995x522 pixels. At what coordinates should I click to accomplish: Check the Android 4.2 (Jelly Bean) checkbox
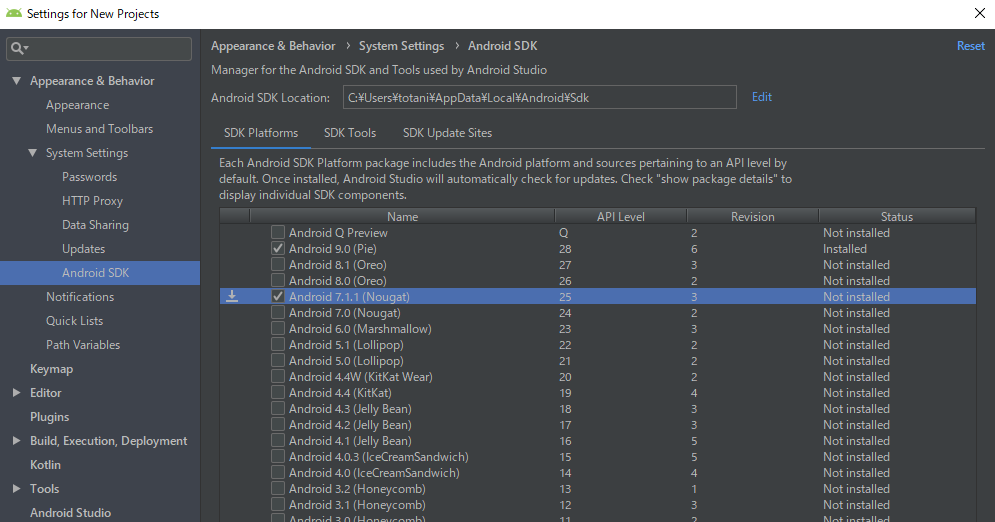(277, 424)
